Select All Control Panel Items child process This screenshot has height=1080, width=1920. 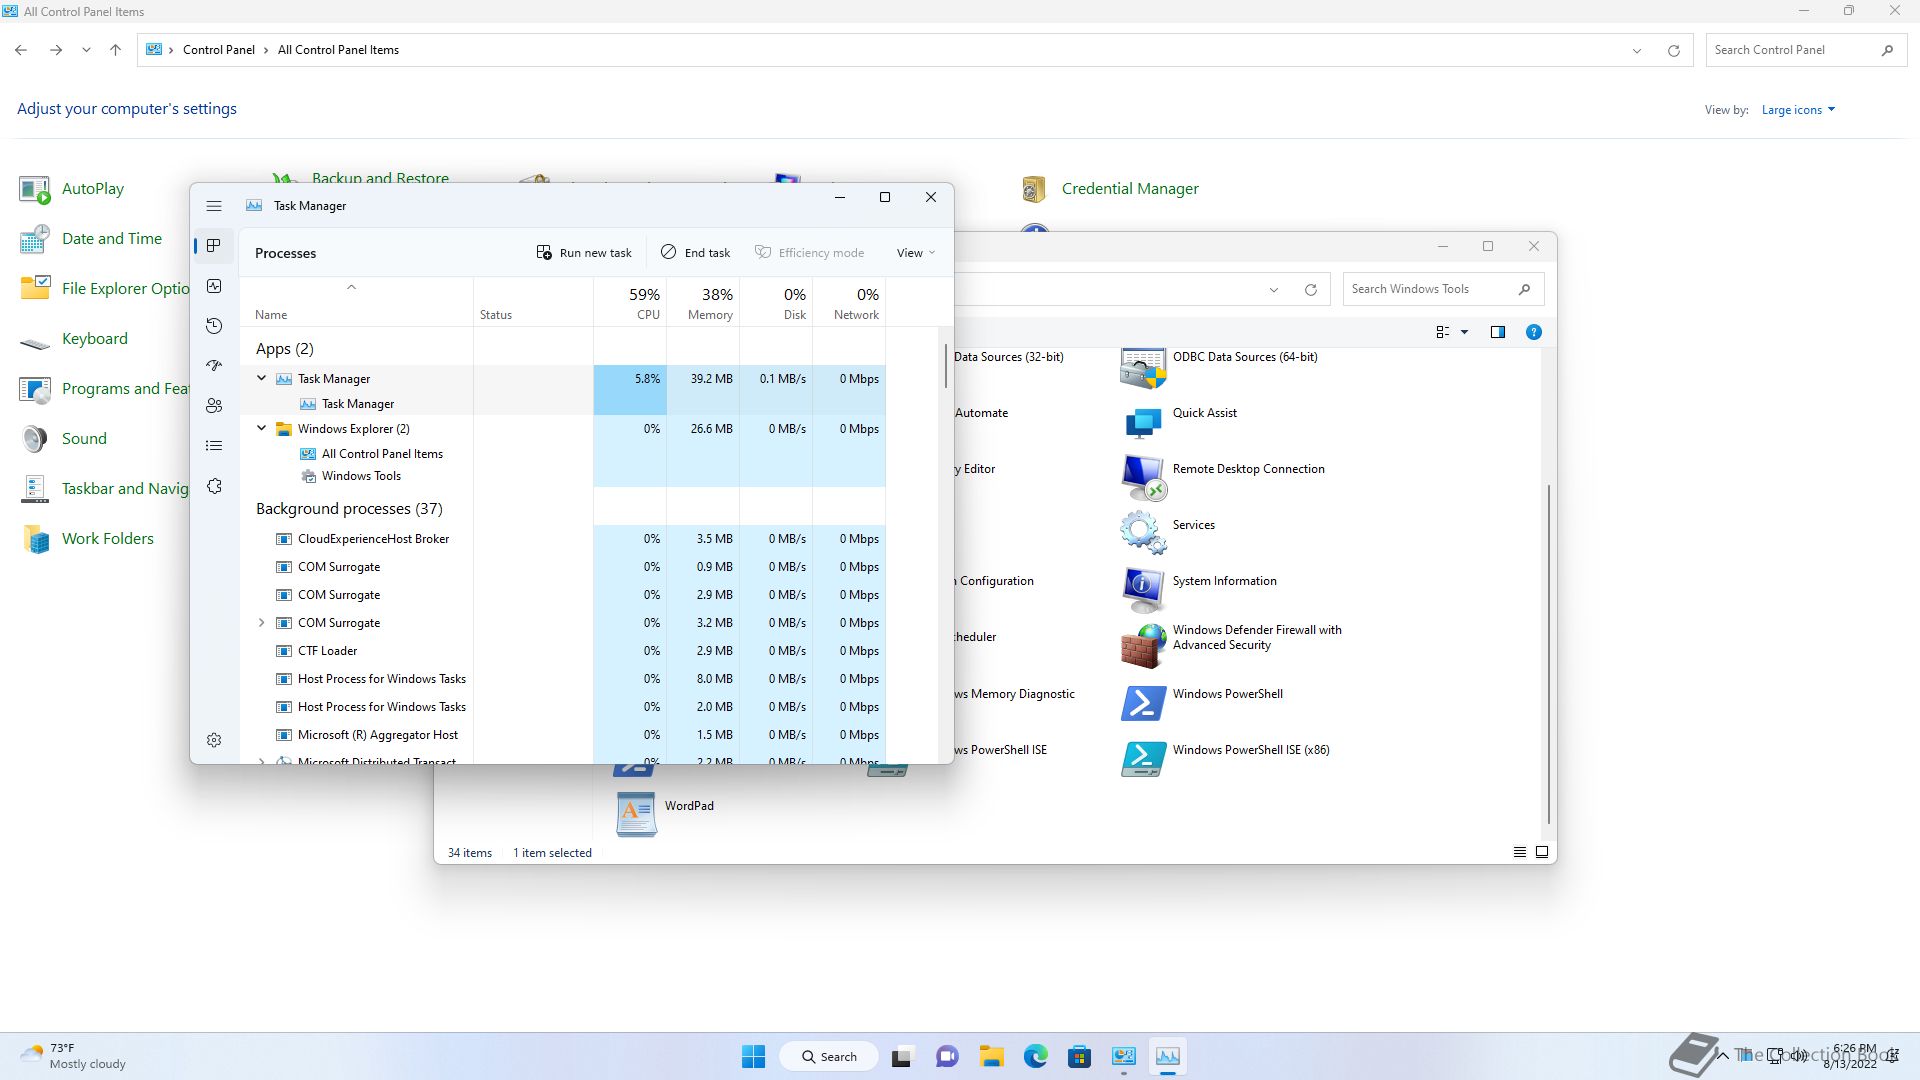[382, 454]
